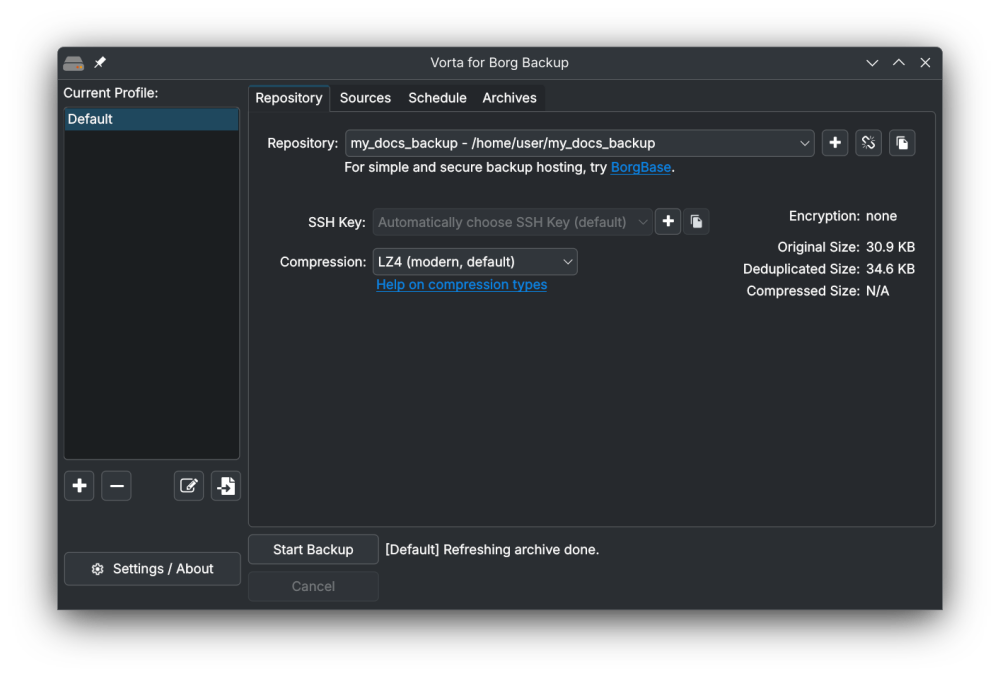Import a profile with the import icon
1000x678 pixels.
pos(225,485)
